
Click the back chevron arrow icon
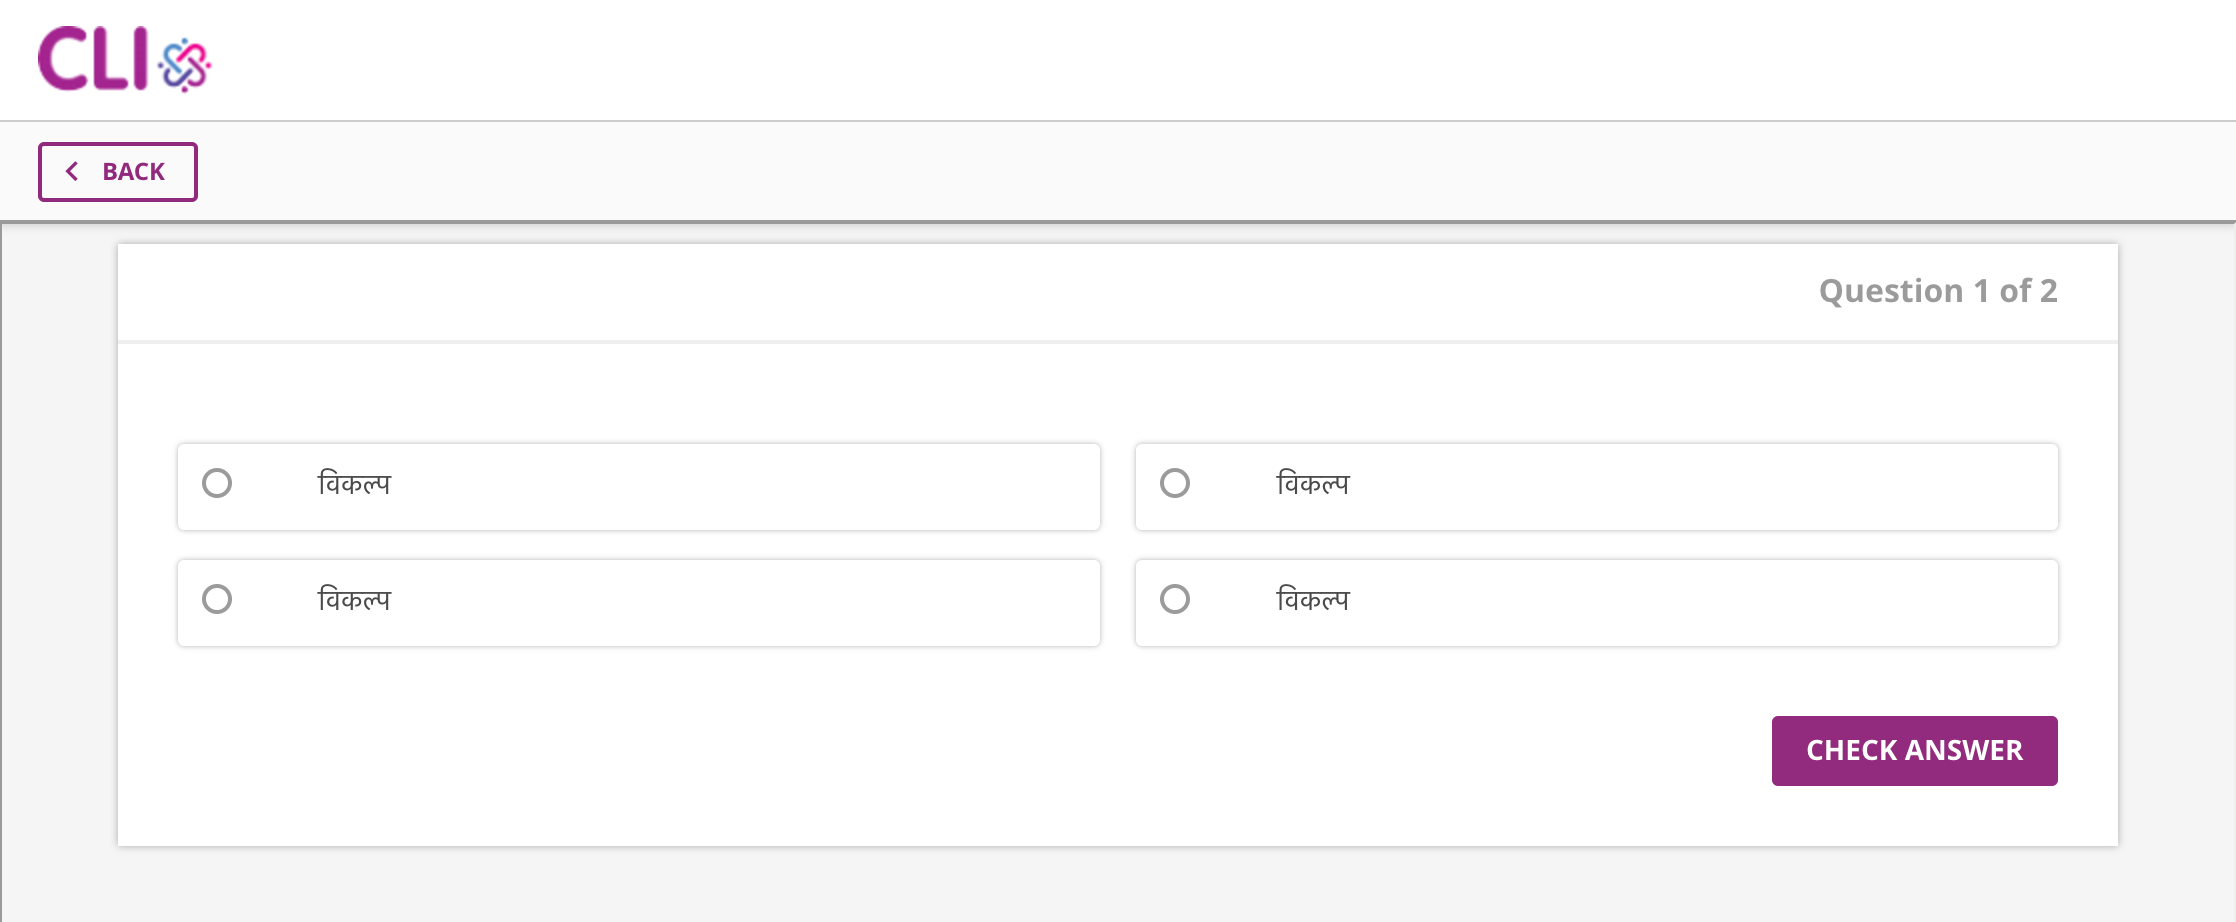tap(72, 172)
